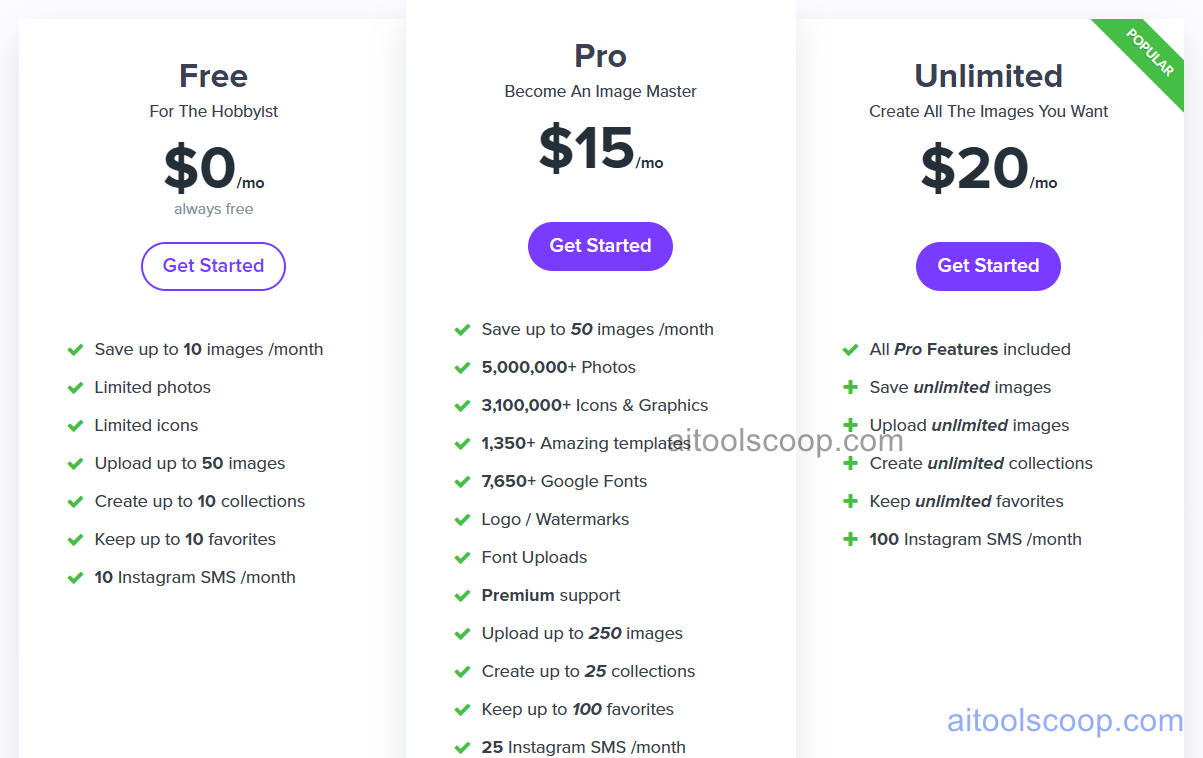The height and width of the screenshot is (758, 1203).
Task: Select the 'Unlimited' plan heading
Action: (988, 75)
